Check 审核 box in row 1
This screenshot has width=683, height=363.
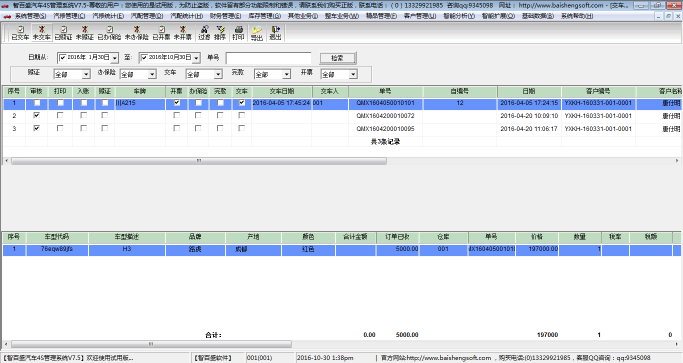(x=37, y=103)
